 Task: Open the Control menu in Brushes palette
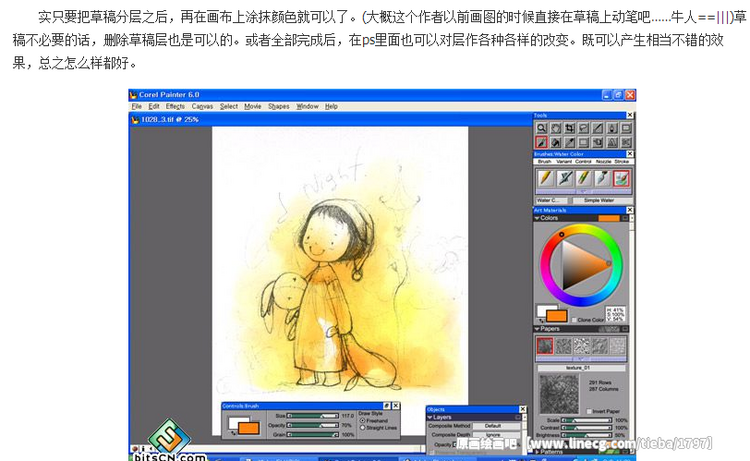click(x=583, y=162)
